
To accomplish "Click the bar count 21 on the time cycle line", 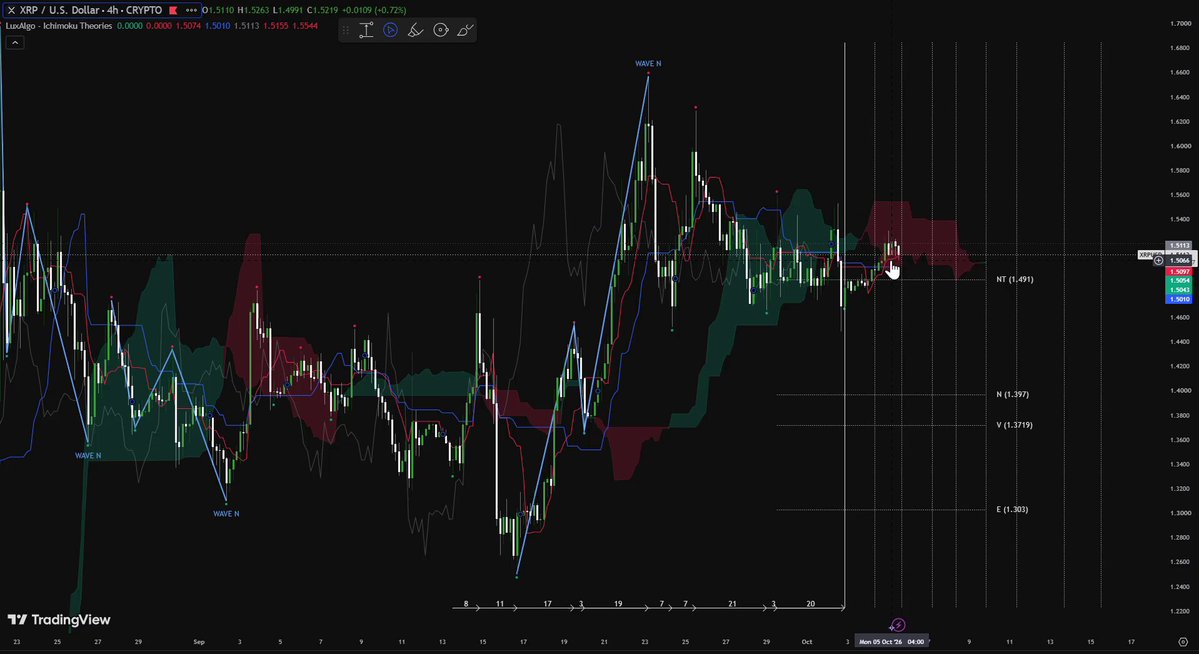I will click(732, 604).
